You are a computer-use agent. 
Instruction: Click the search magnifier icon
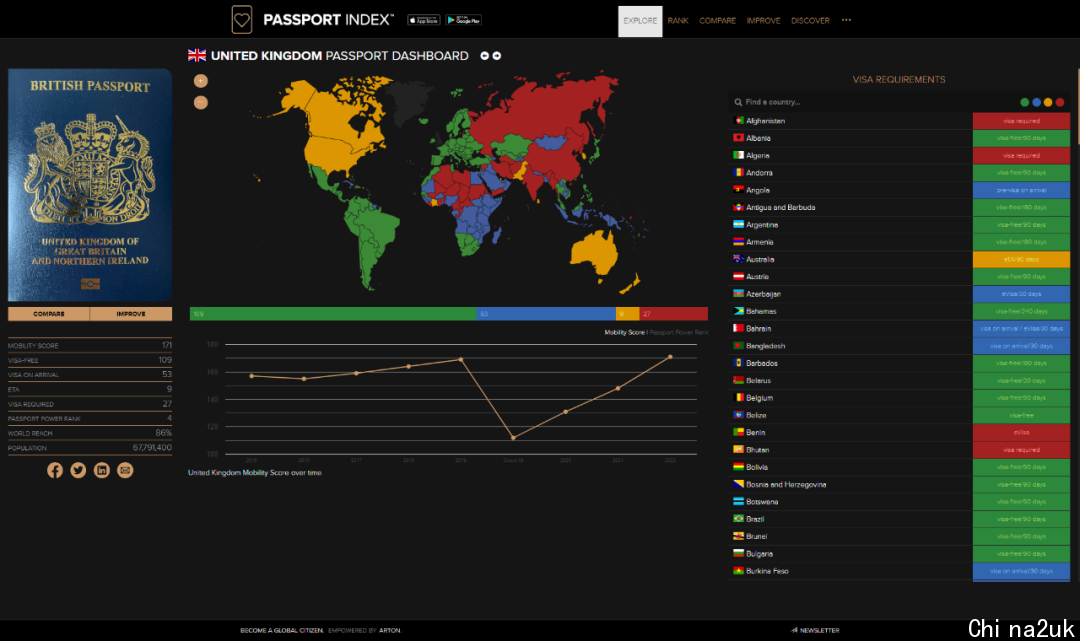point(738,102)
